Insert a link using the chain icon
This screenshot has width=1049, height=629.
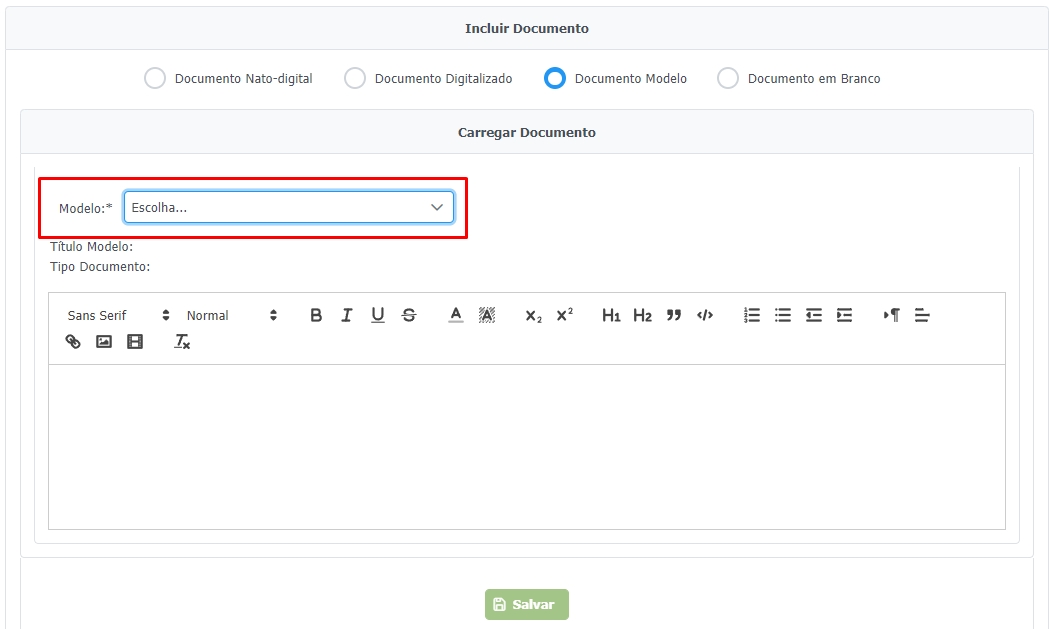pos(73,341)
